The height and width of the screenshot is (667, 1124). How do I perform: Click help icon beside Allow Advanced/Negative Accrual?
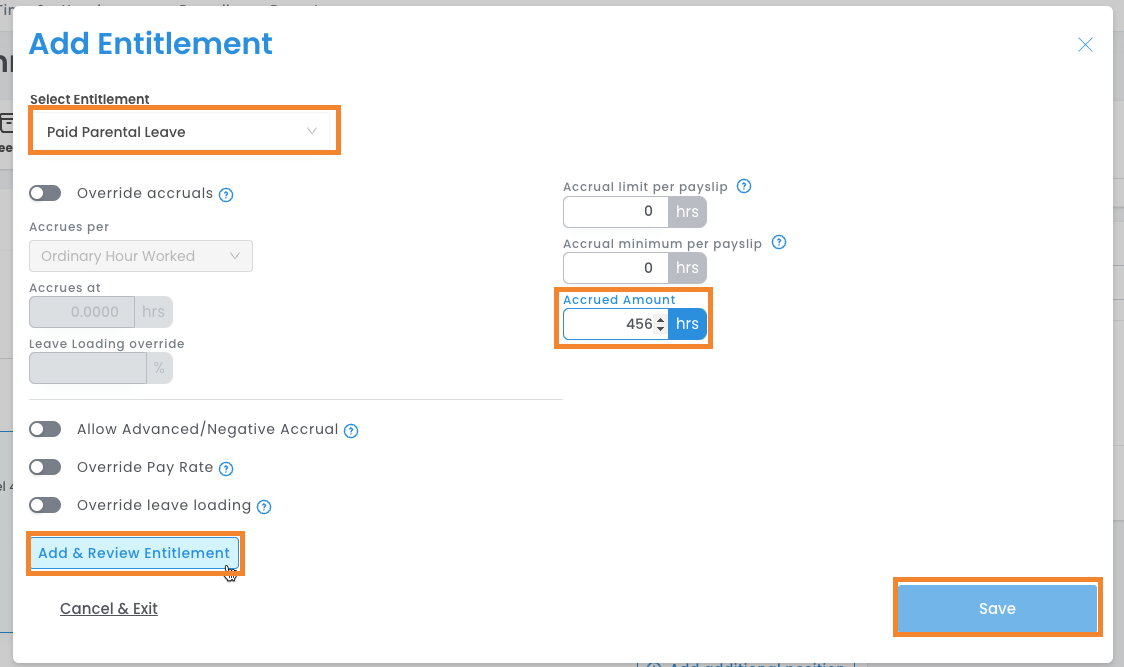click(x=351, y=431)
